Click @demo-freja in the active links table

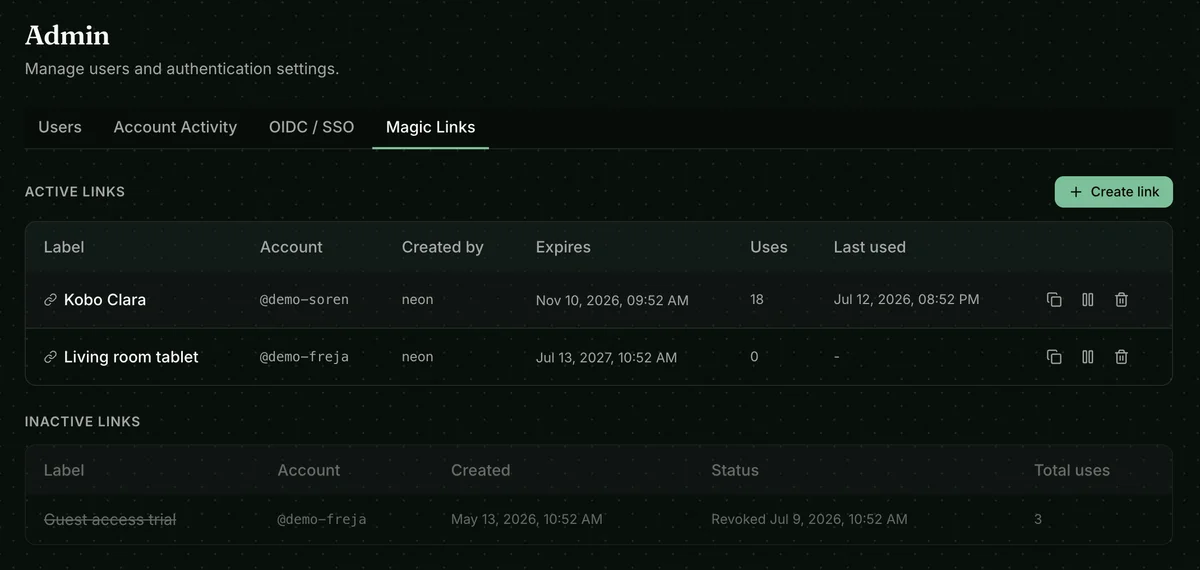coord(304,357)
